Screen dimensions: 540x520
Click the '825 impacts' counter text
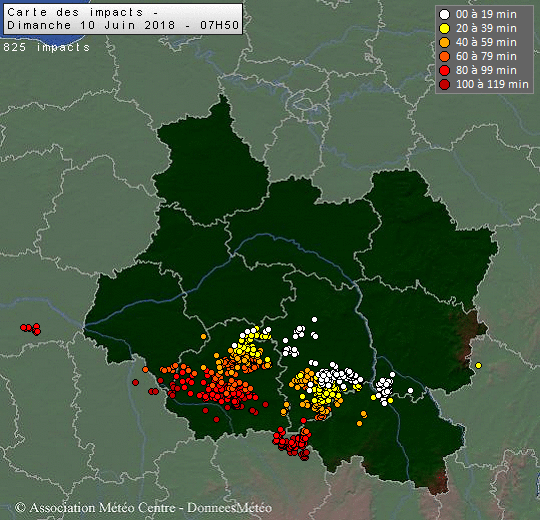tap(46, 47)
